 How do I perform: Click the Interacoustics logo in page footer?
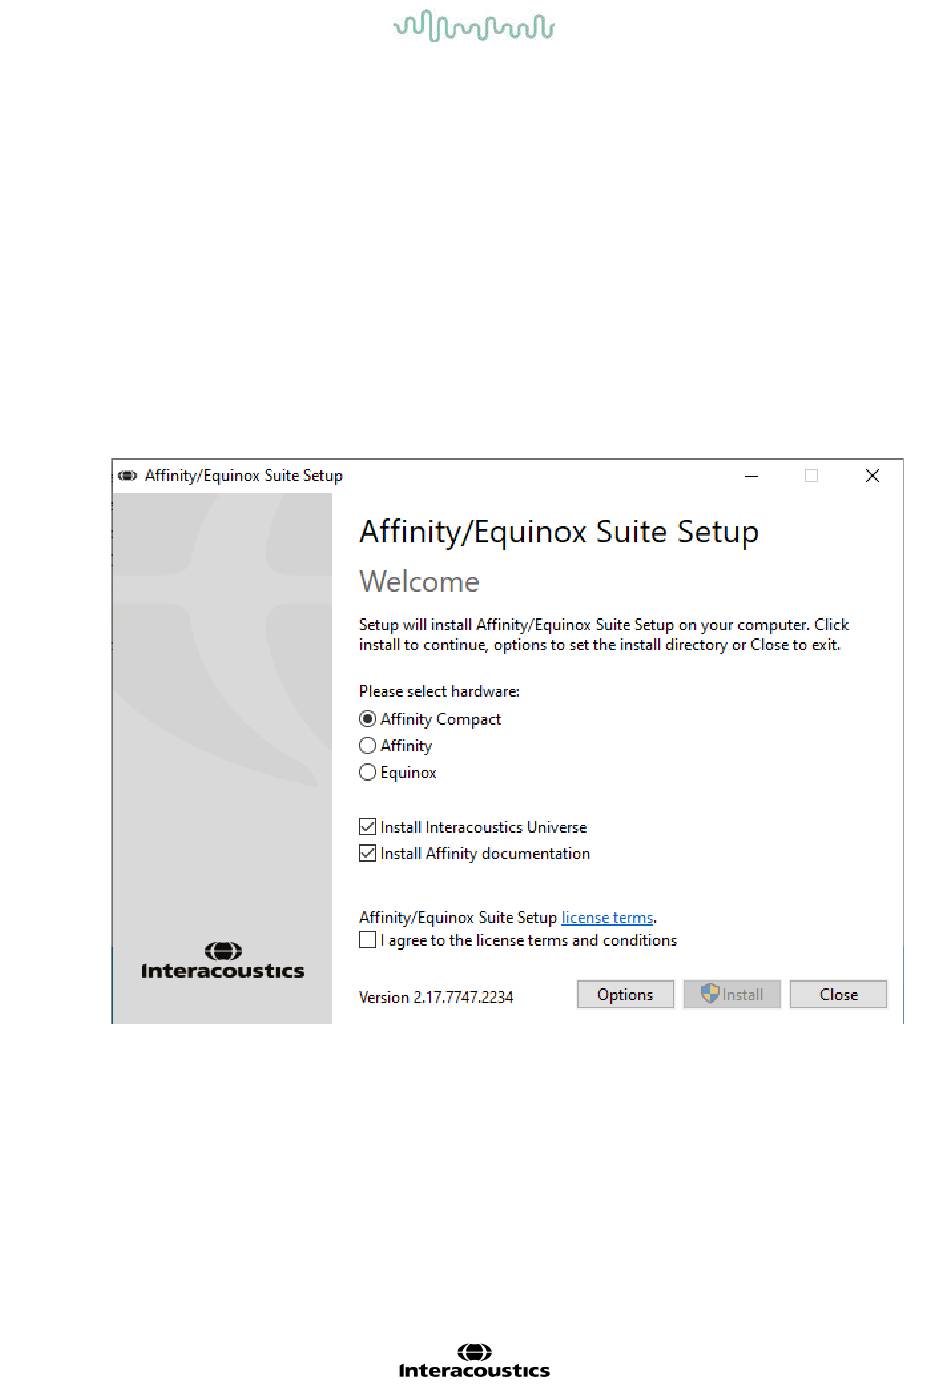point(474,1362)
